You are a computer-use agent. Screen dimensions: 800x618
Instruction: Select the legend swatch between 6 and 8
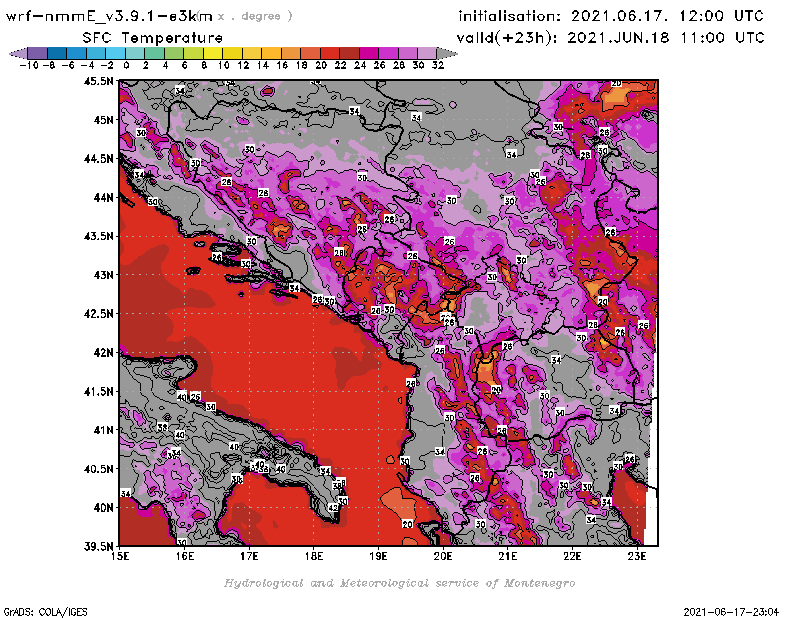[193, 53]
